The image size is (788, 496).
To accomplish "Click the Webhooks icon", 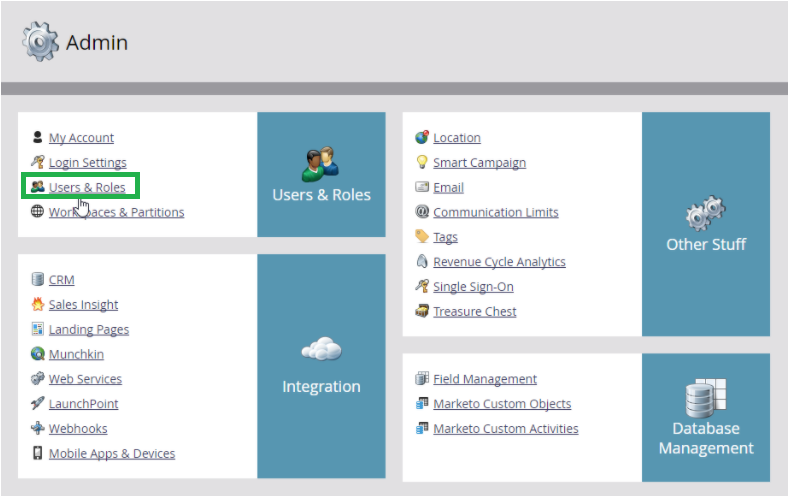I will (x=37, y=428).
